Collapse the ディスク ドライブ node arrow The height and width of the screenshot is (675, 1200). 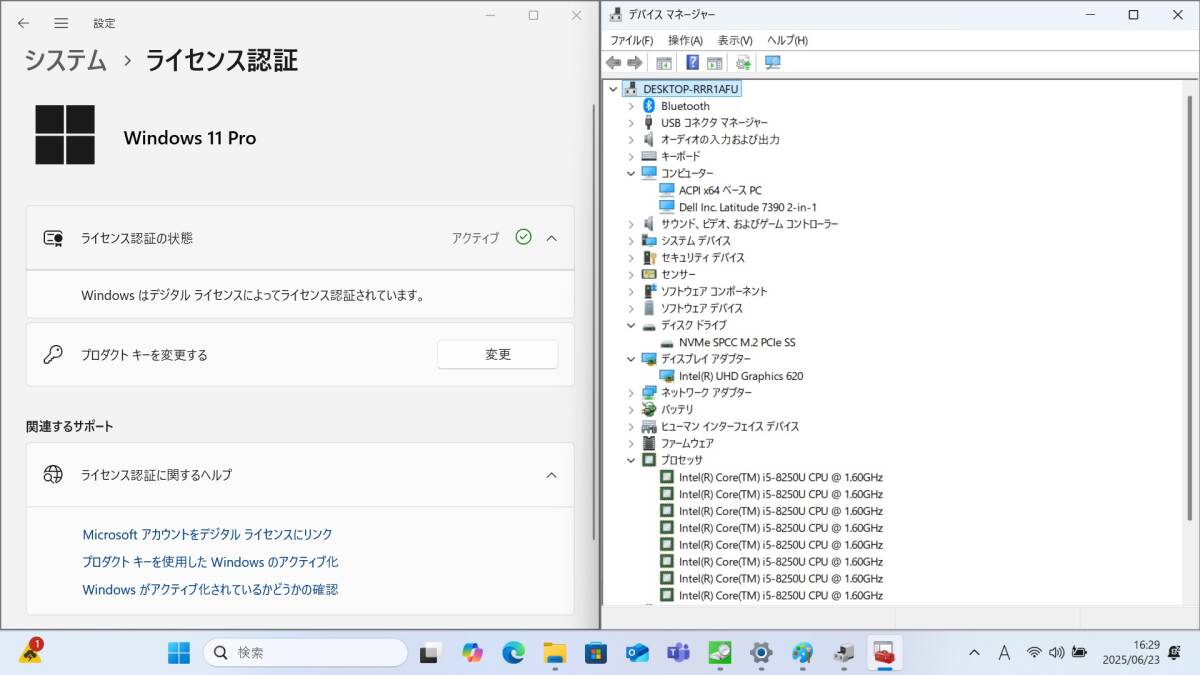coord(631,325)
